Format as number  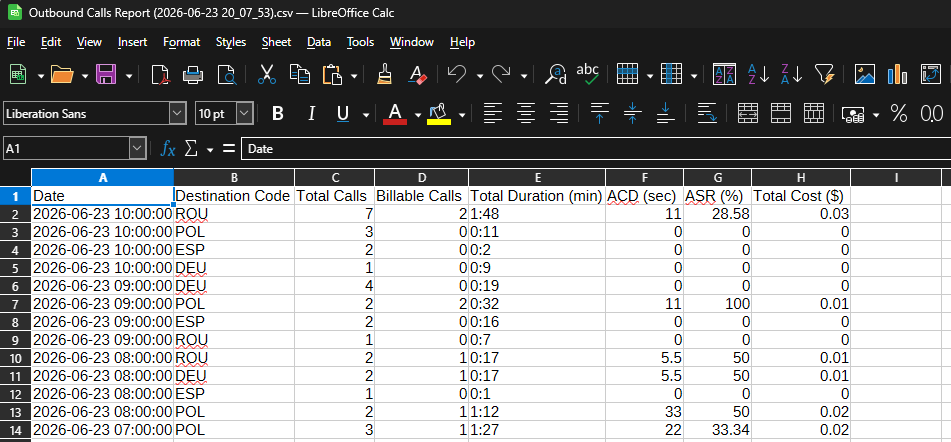point(932,113)
